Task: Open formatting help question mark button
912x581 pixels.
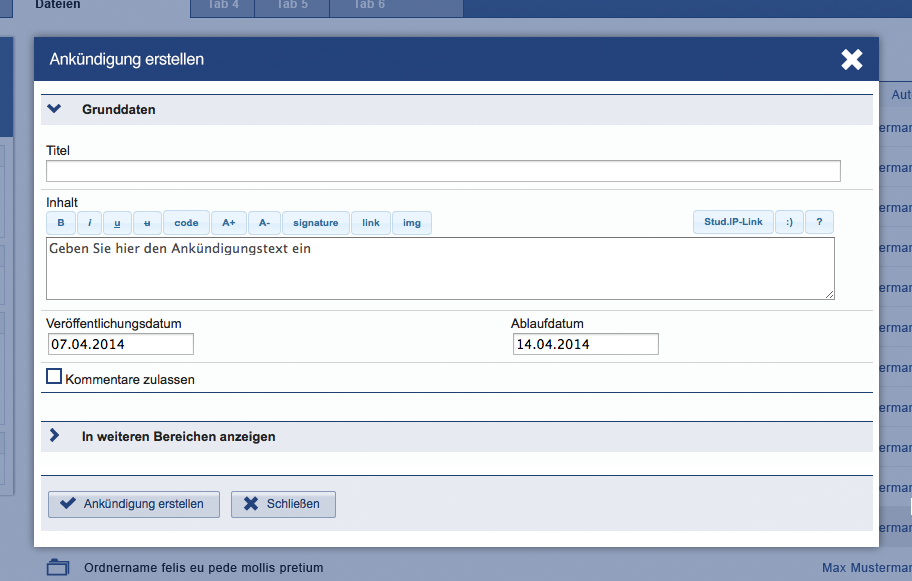Action: coord(819,222)
